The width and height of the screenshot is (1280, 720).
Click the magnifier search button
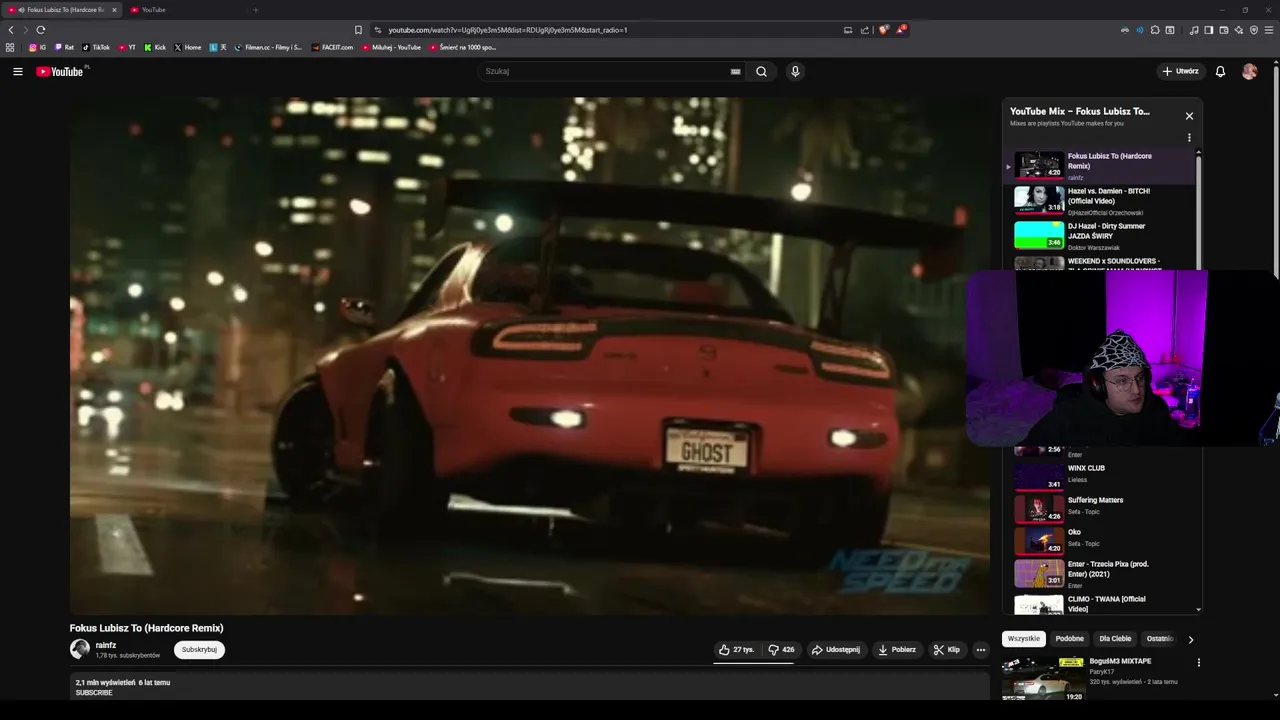pyautogui.click(x=761, y=71)
